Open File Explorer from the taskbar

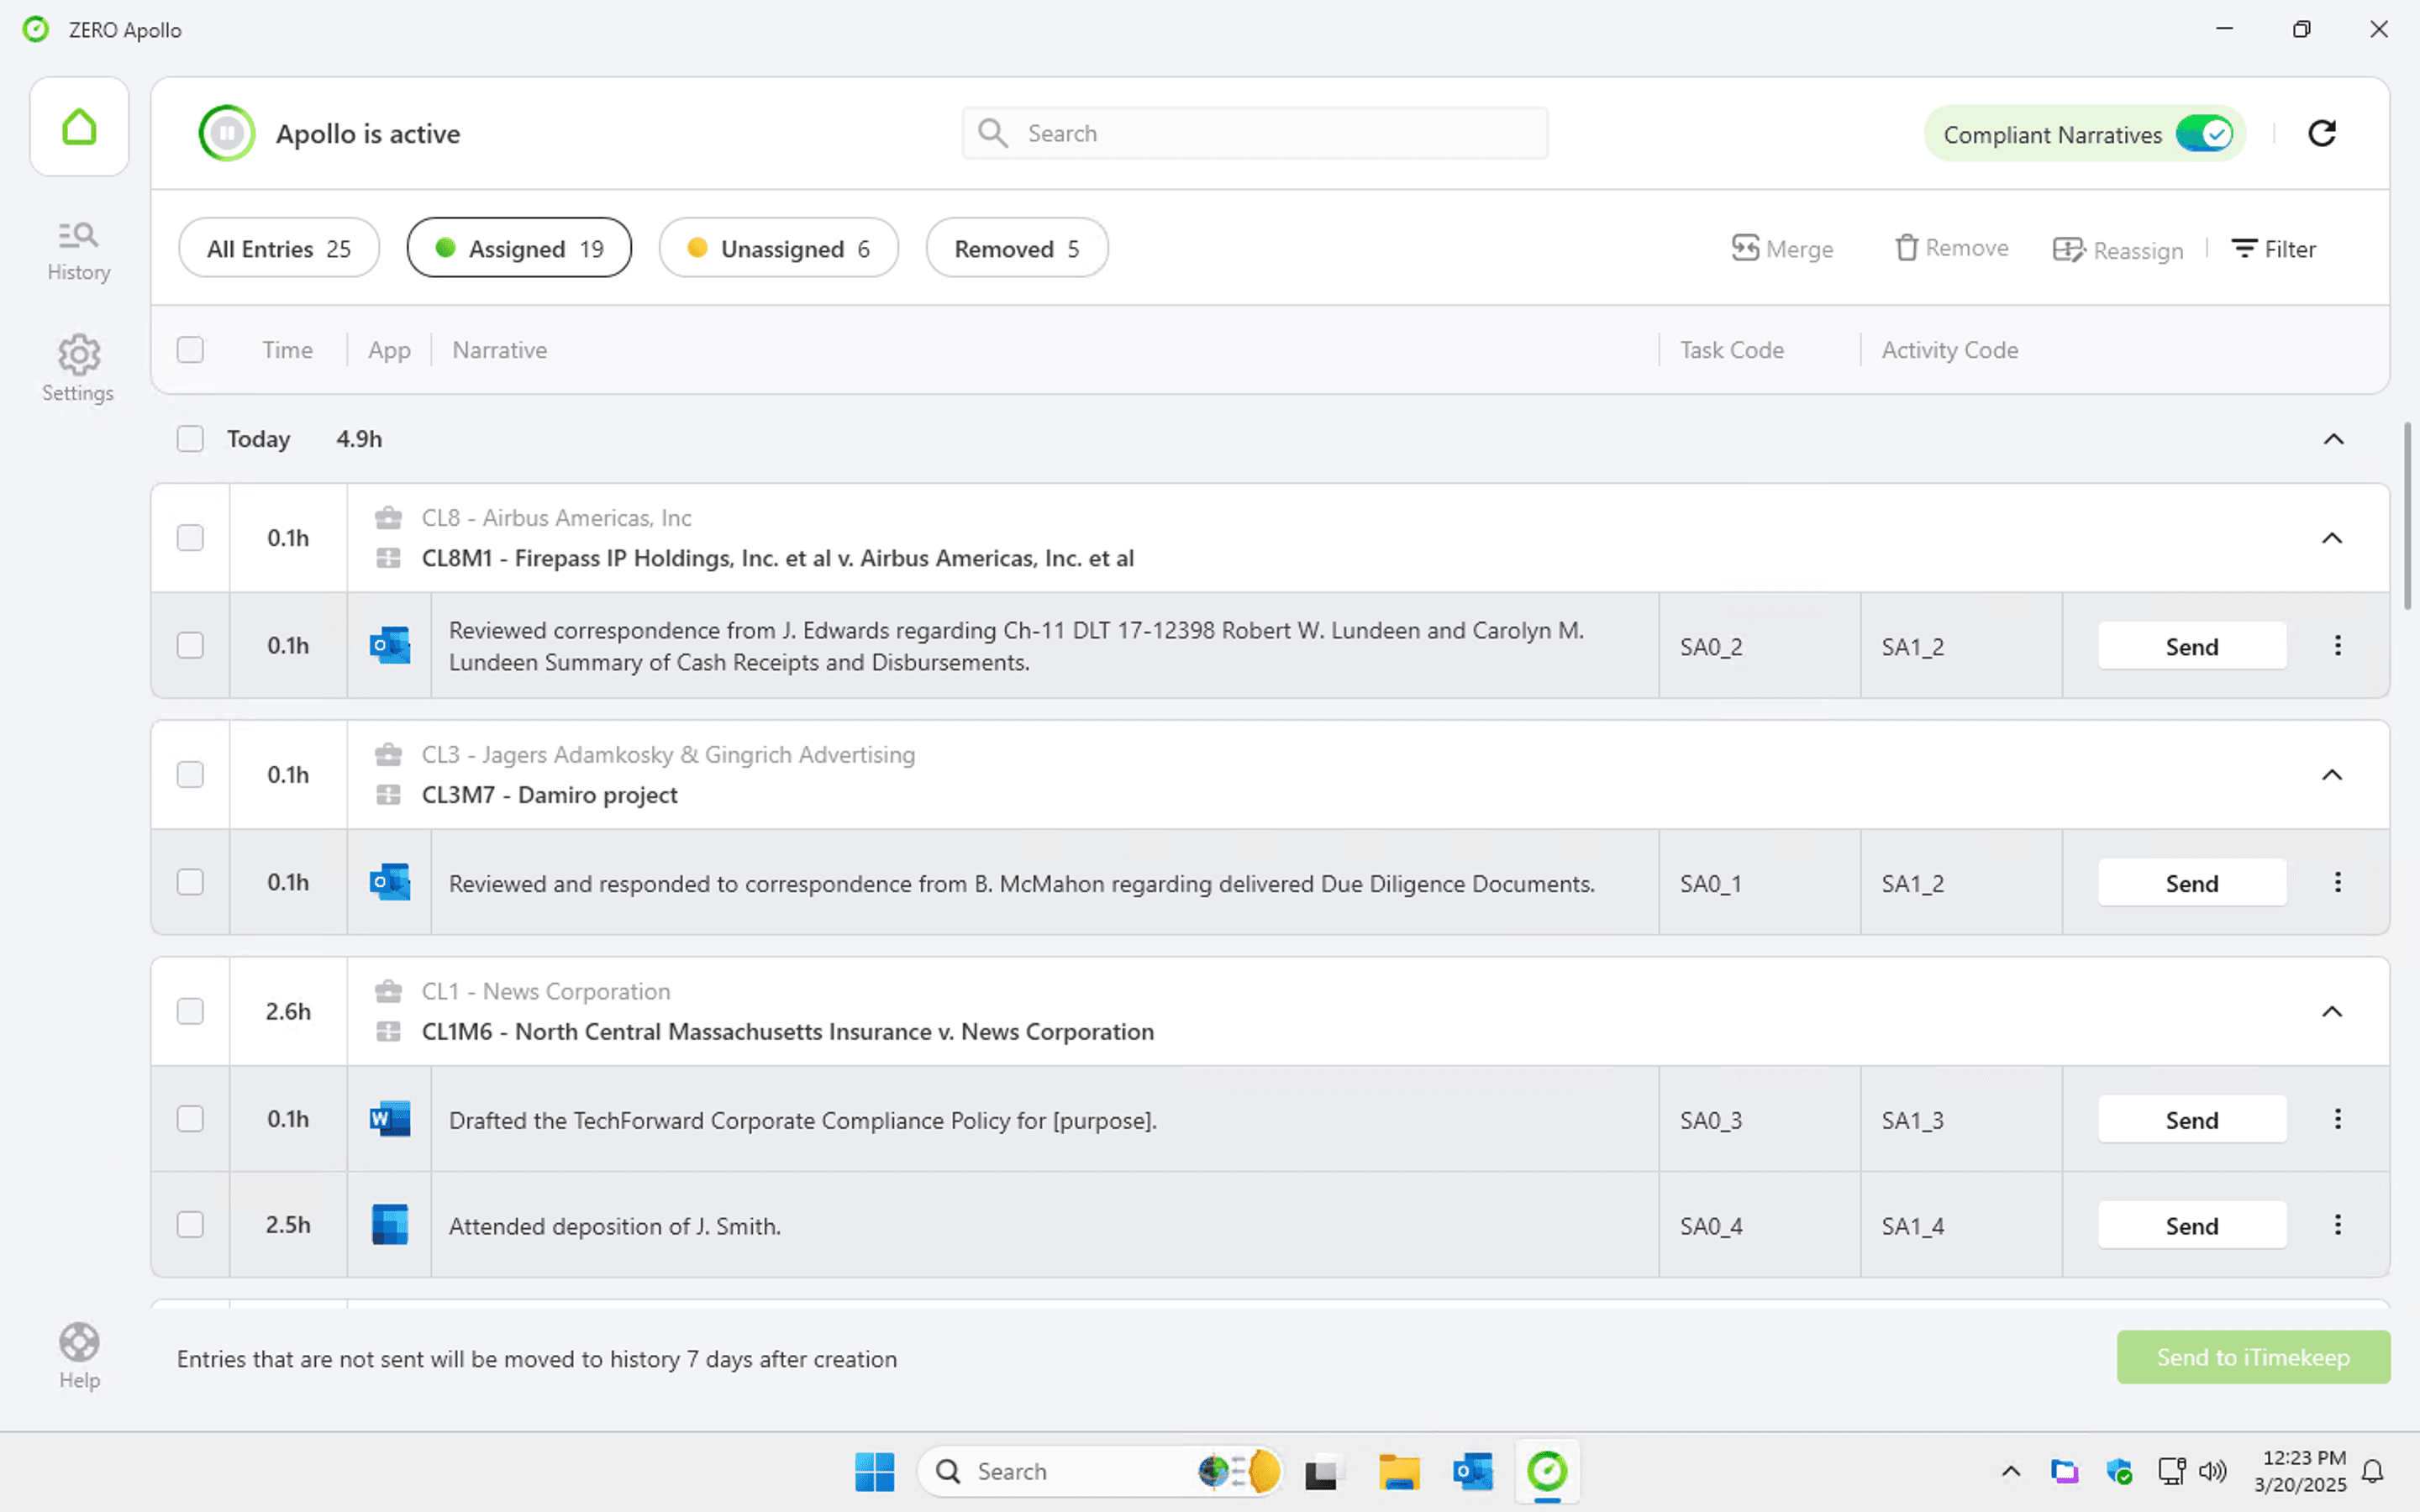pos(1399,1472)
